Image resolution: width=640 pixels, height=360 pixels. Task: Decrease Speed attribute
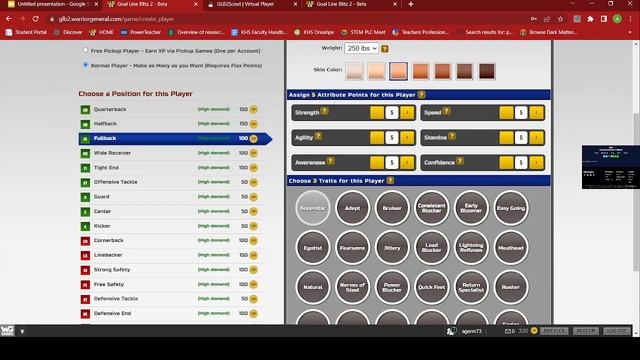[506, 113]
